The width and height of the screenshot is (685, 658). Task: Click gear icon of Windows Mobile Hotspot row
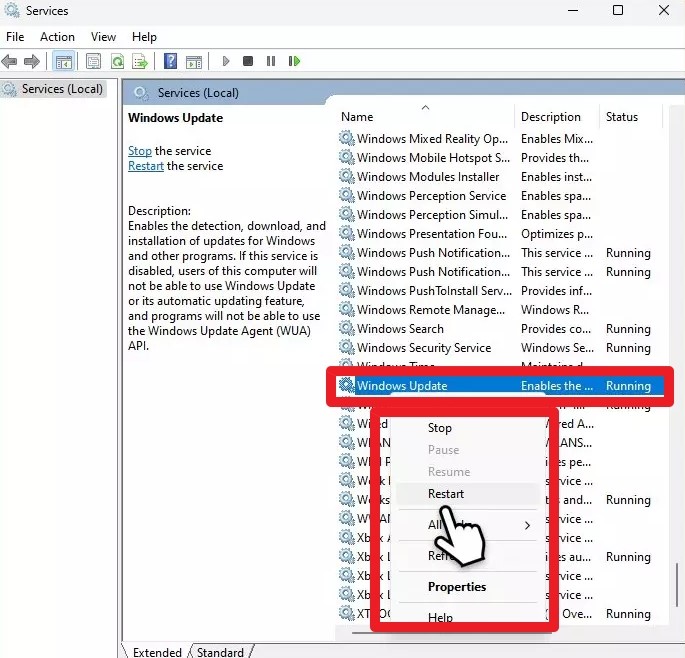(346, 157)
